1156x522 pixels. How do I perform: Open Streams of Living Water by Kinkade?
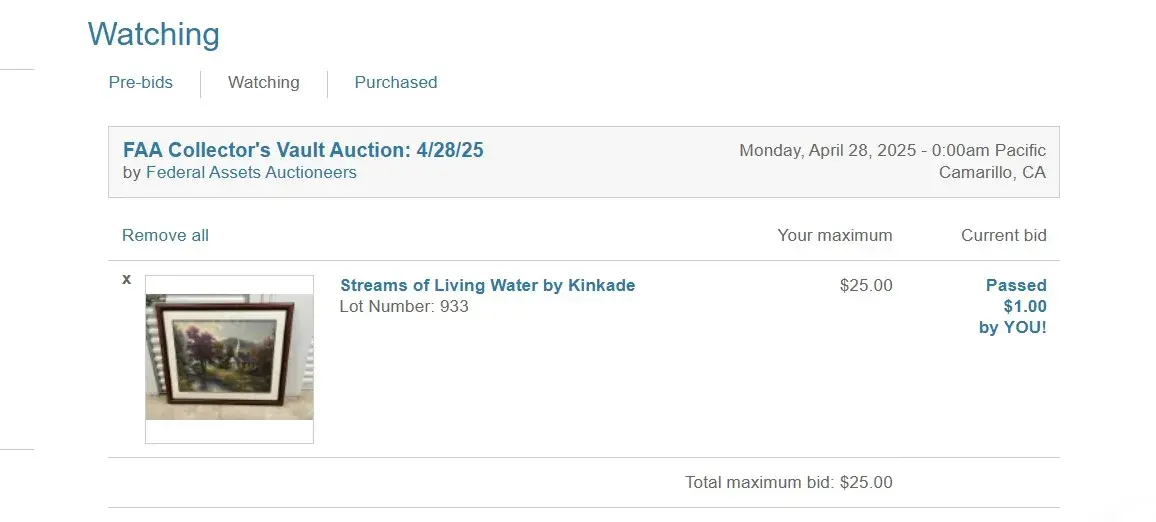click(x=487, y=285)
